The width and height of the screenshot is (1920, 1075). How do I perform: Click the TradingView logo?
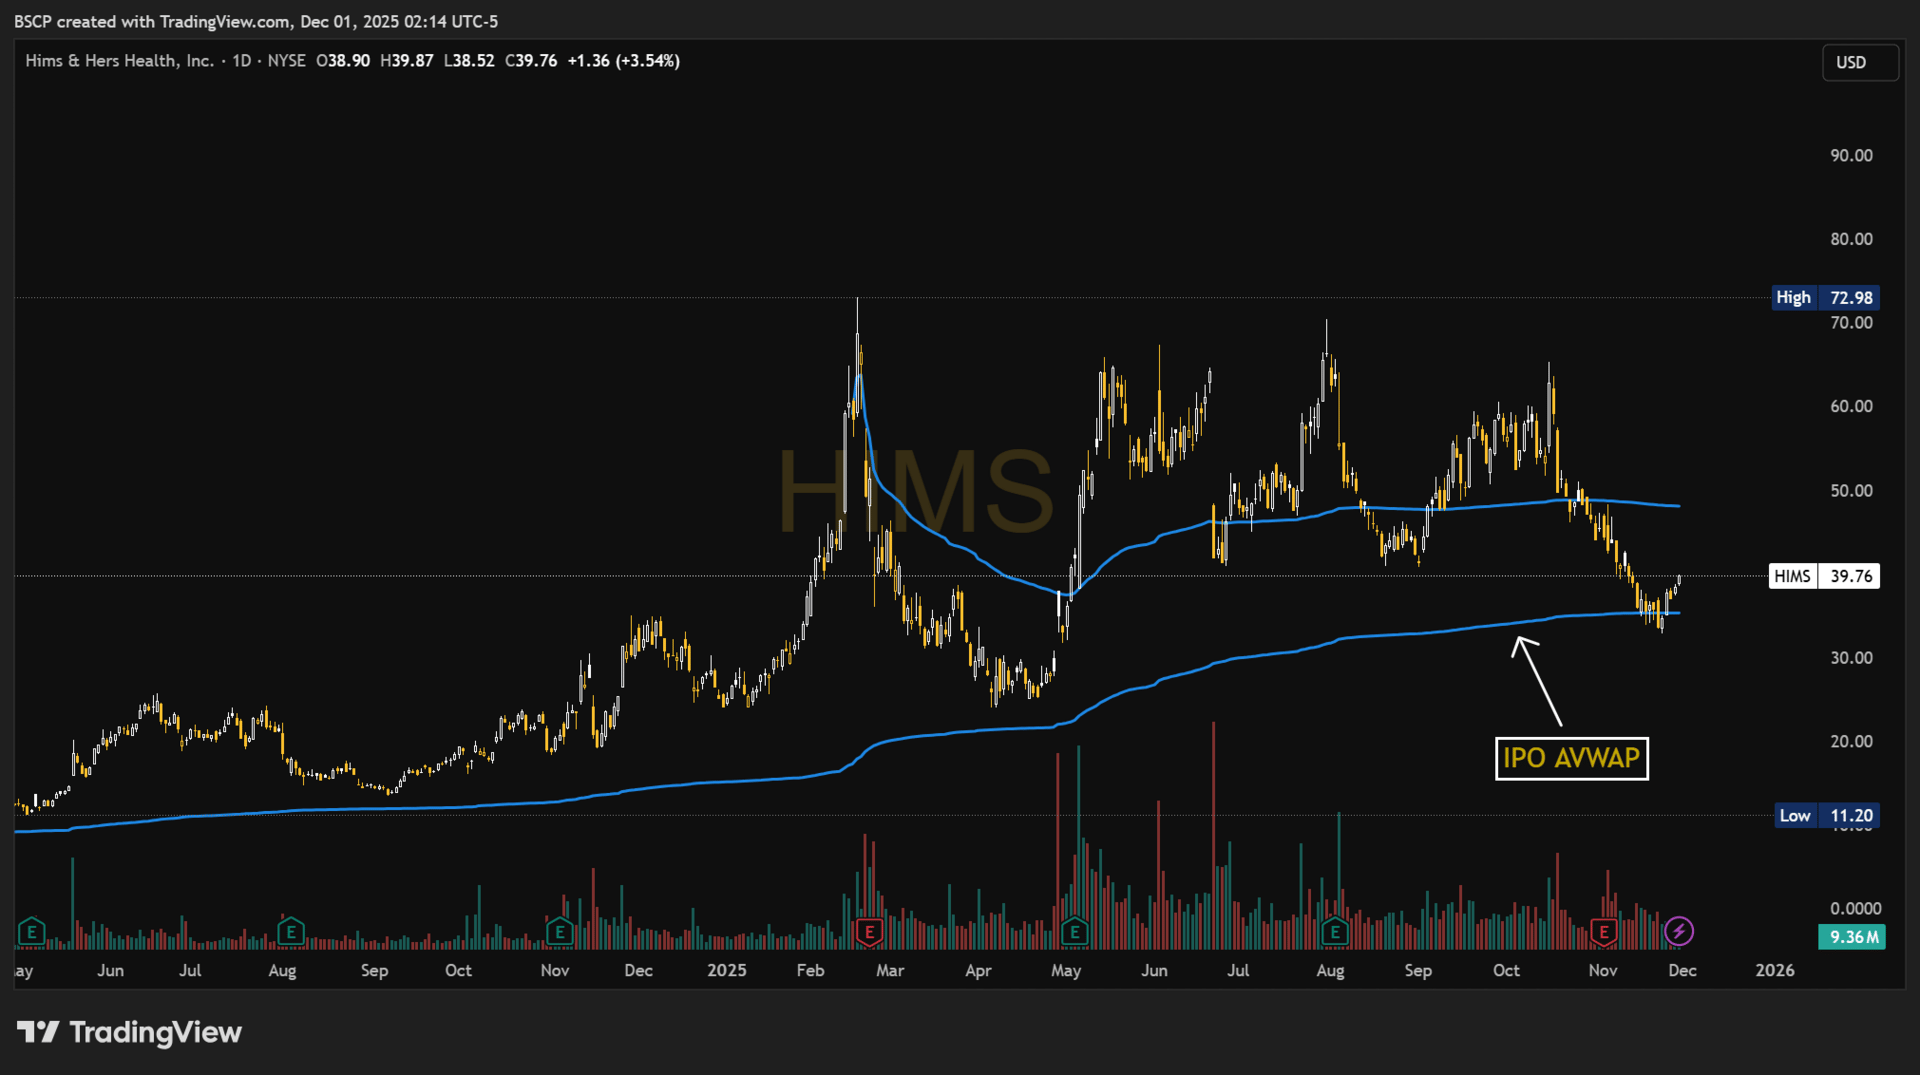(x=129, y=1032)
